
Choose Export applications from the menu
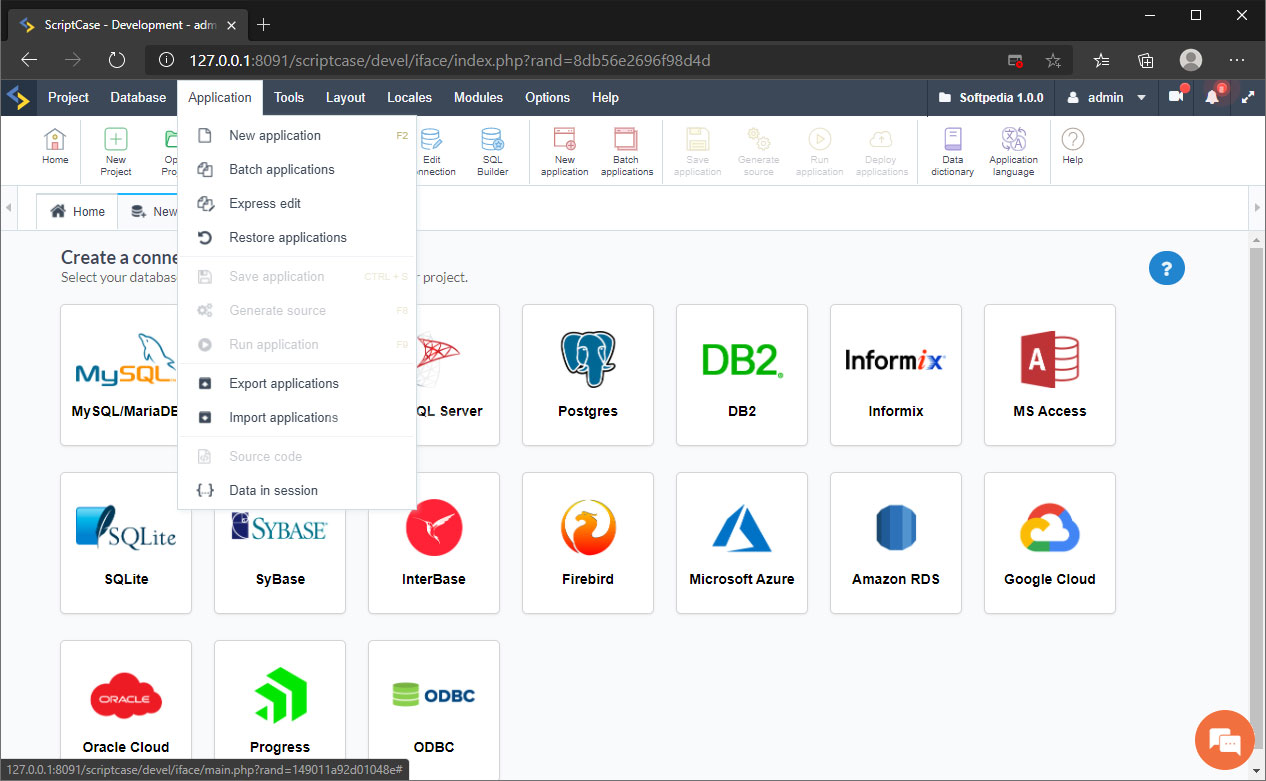(x=297, y=383)
